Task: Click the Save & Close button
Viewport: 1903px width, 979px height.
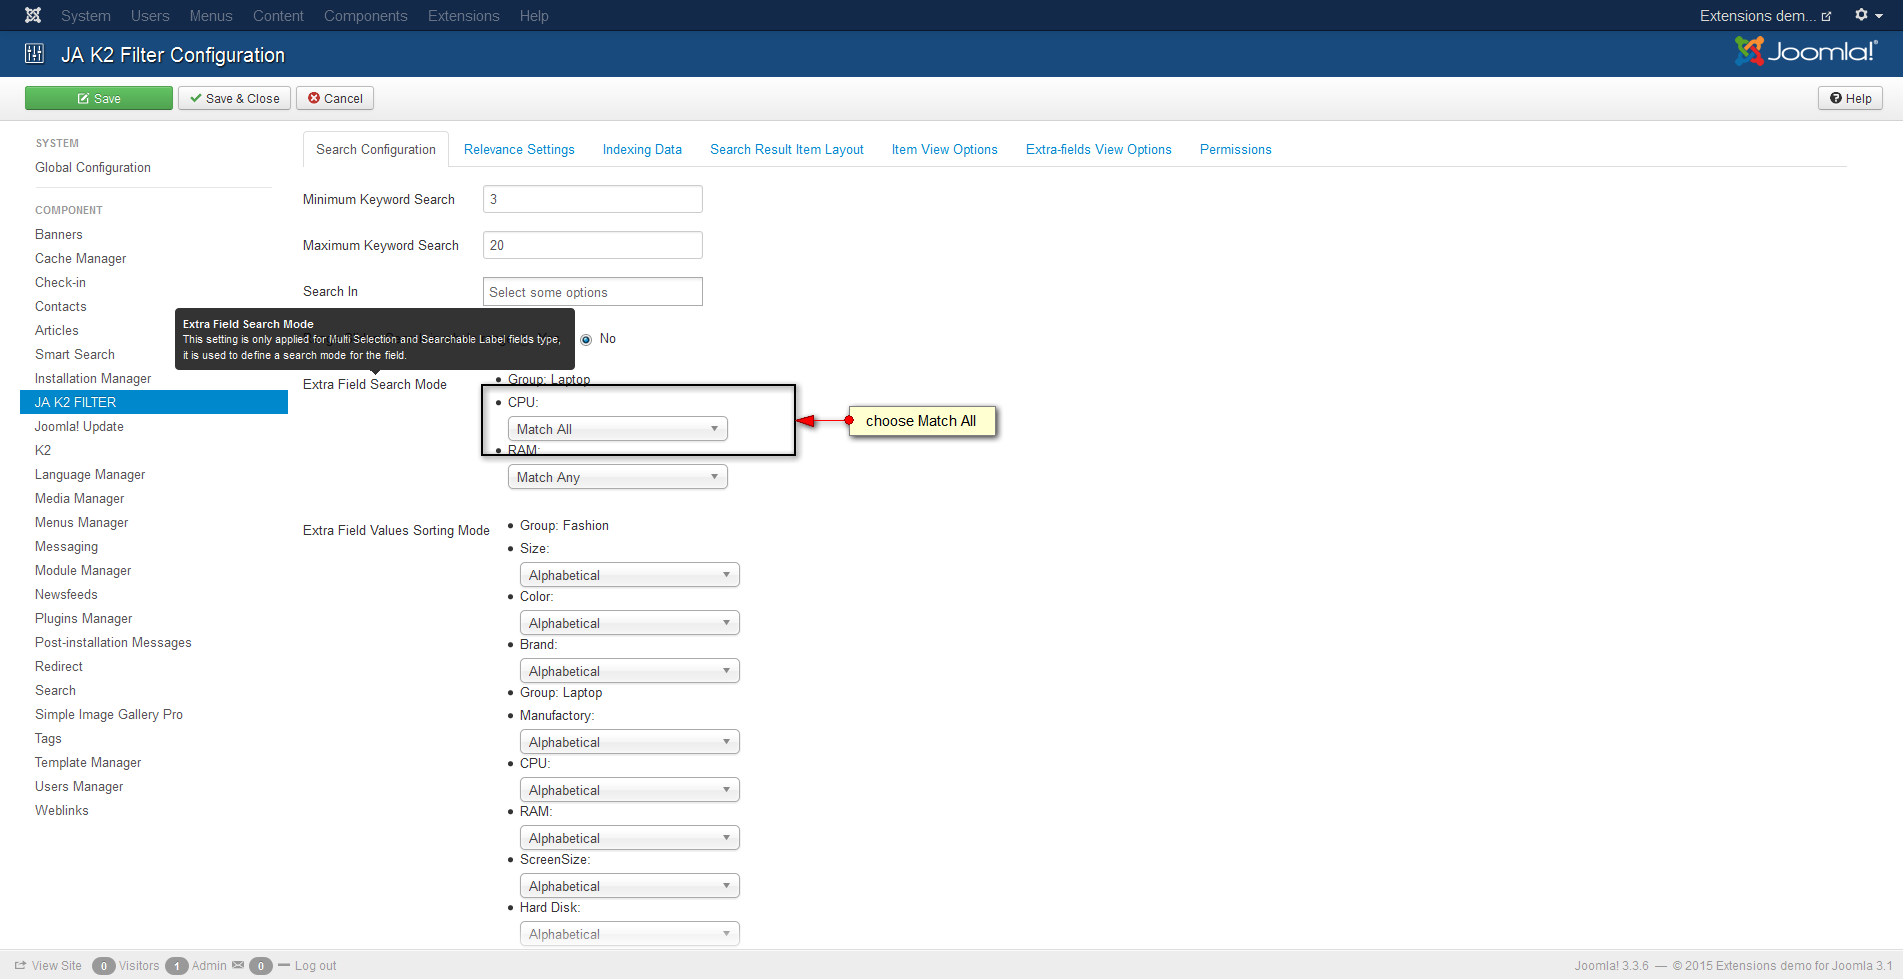Action: click(235, 98)
